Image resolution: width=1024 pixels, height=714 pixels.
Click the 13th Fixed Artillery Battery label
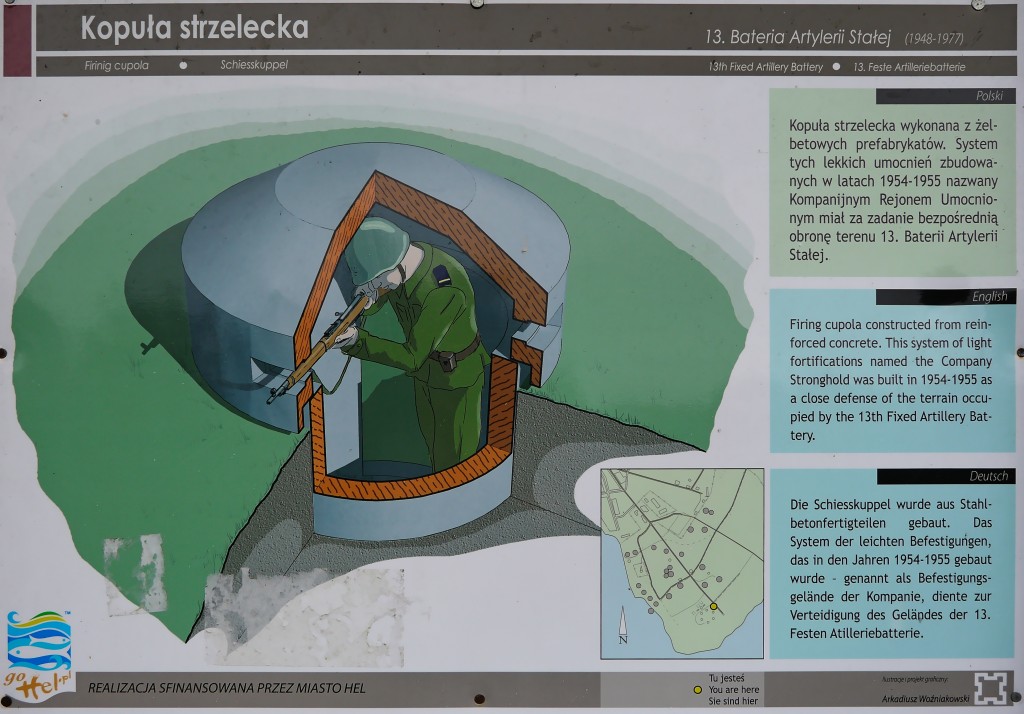click(765, 67)
